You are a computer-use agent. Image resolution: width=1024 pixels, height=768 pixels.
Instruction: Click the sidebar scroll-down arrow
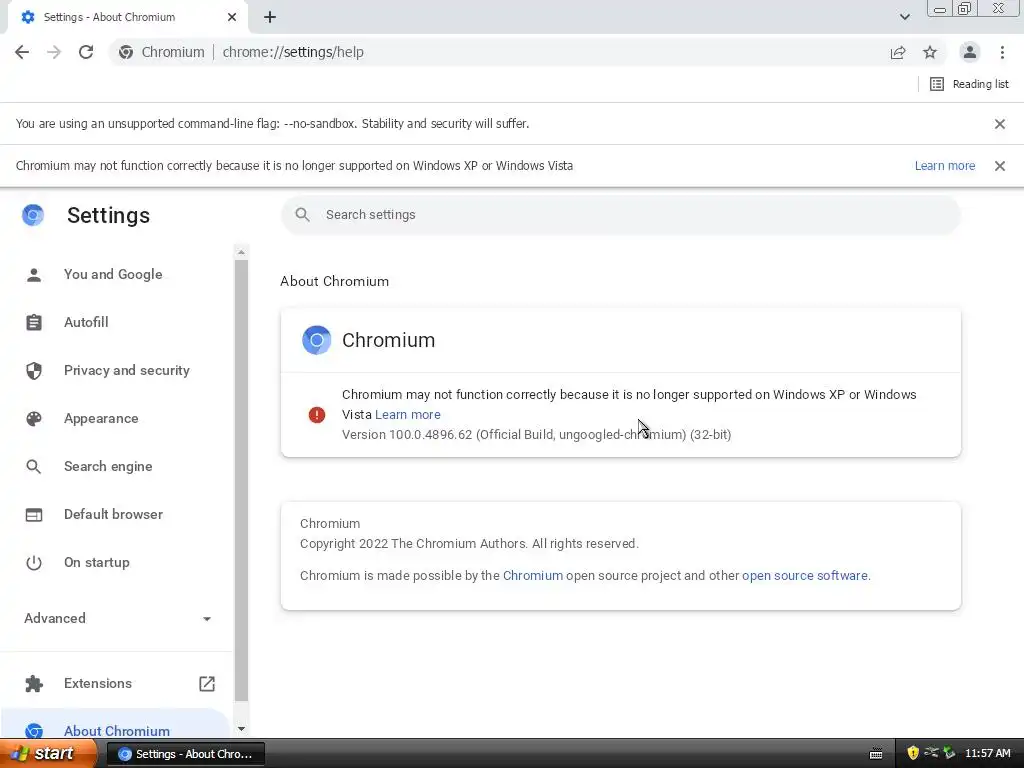tap(241, 729)
